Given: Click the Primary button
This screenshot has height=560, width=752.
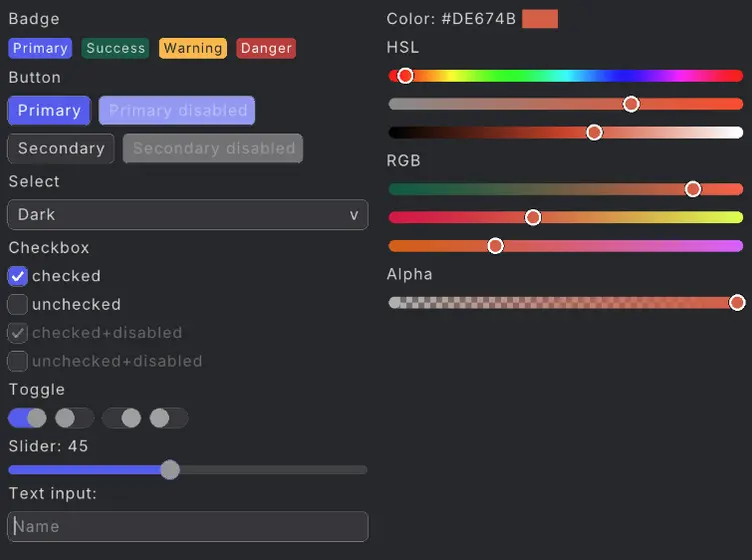Looking at the screenshot, I should (49, 111).
